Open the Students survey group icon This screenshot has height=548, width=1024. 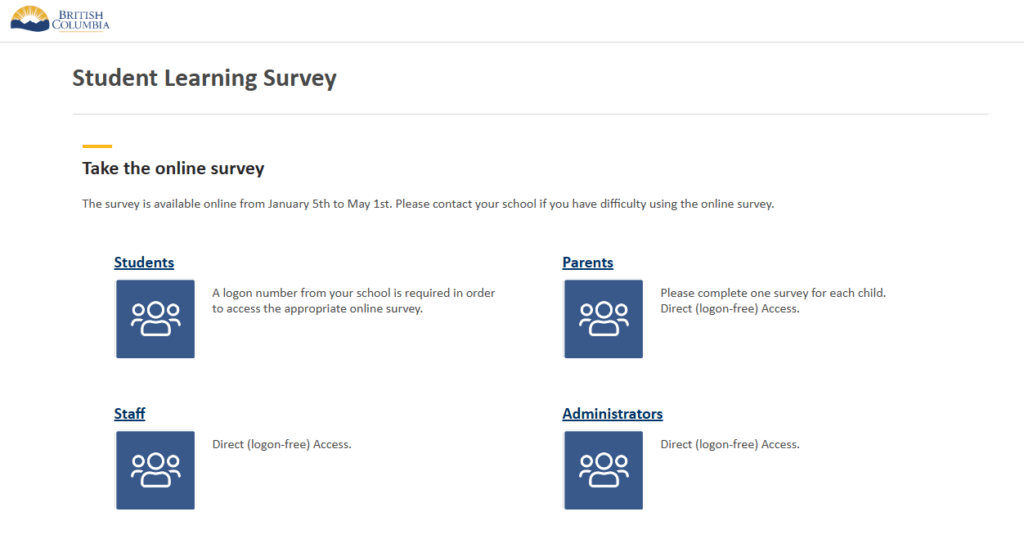pyautogui.click(x=155, y=319)
